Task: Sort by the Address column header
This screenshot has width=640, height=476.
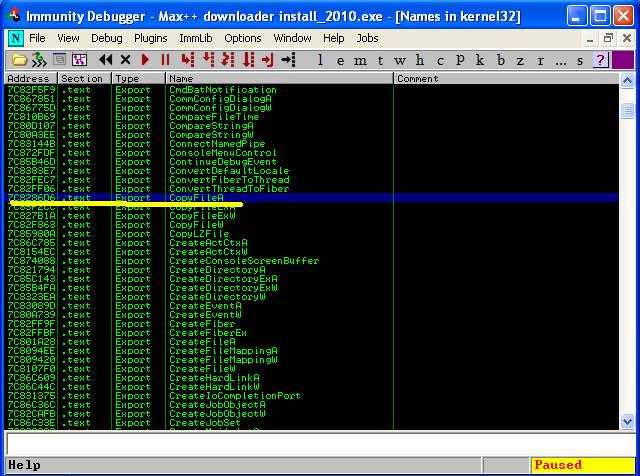Action: 31,78
